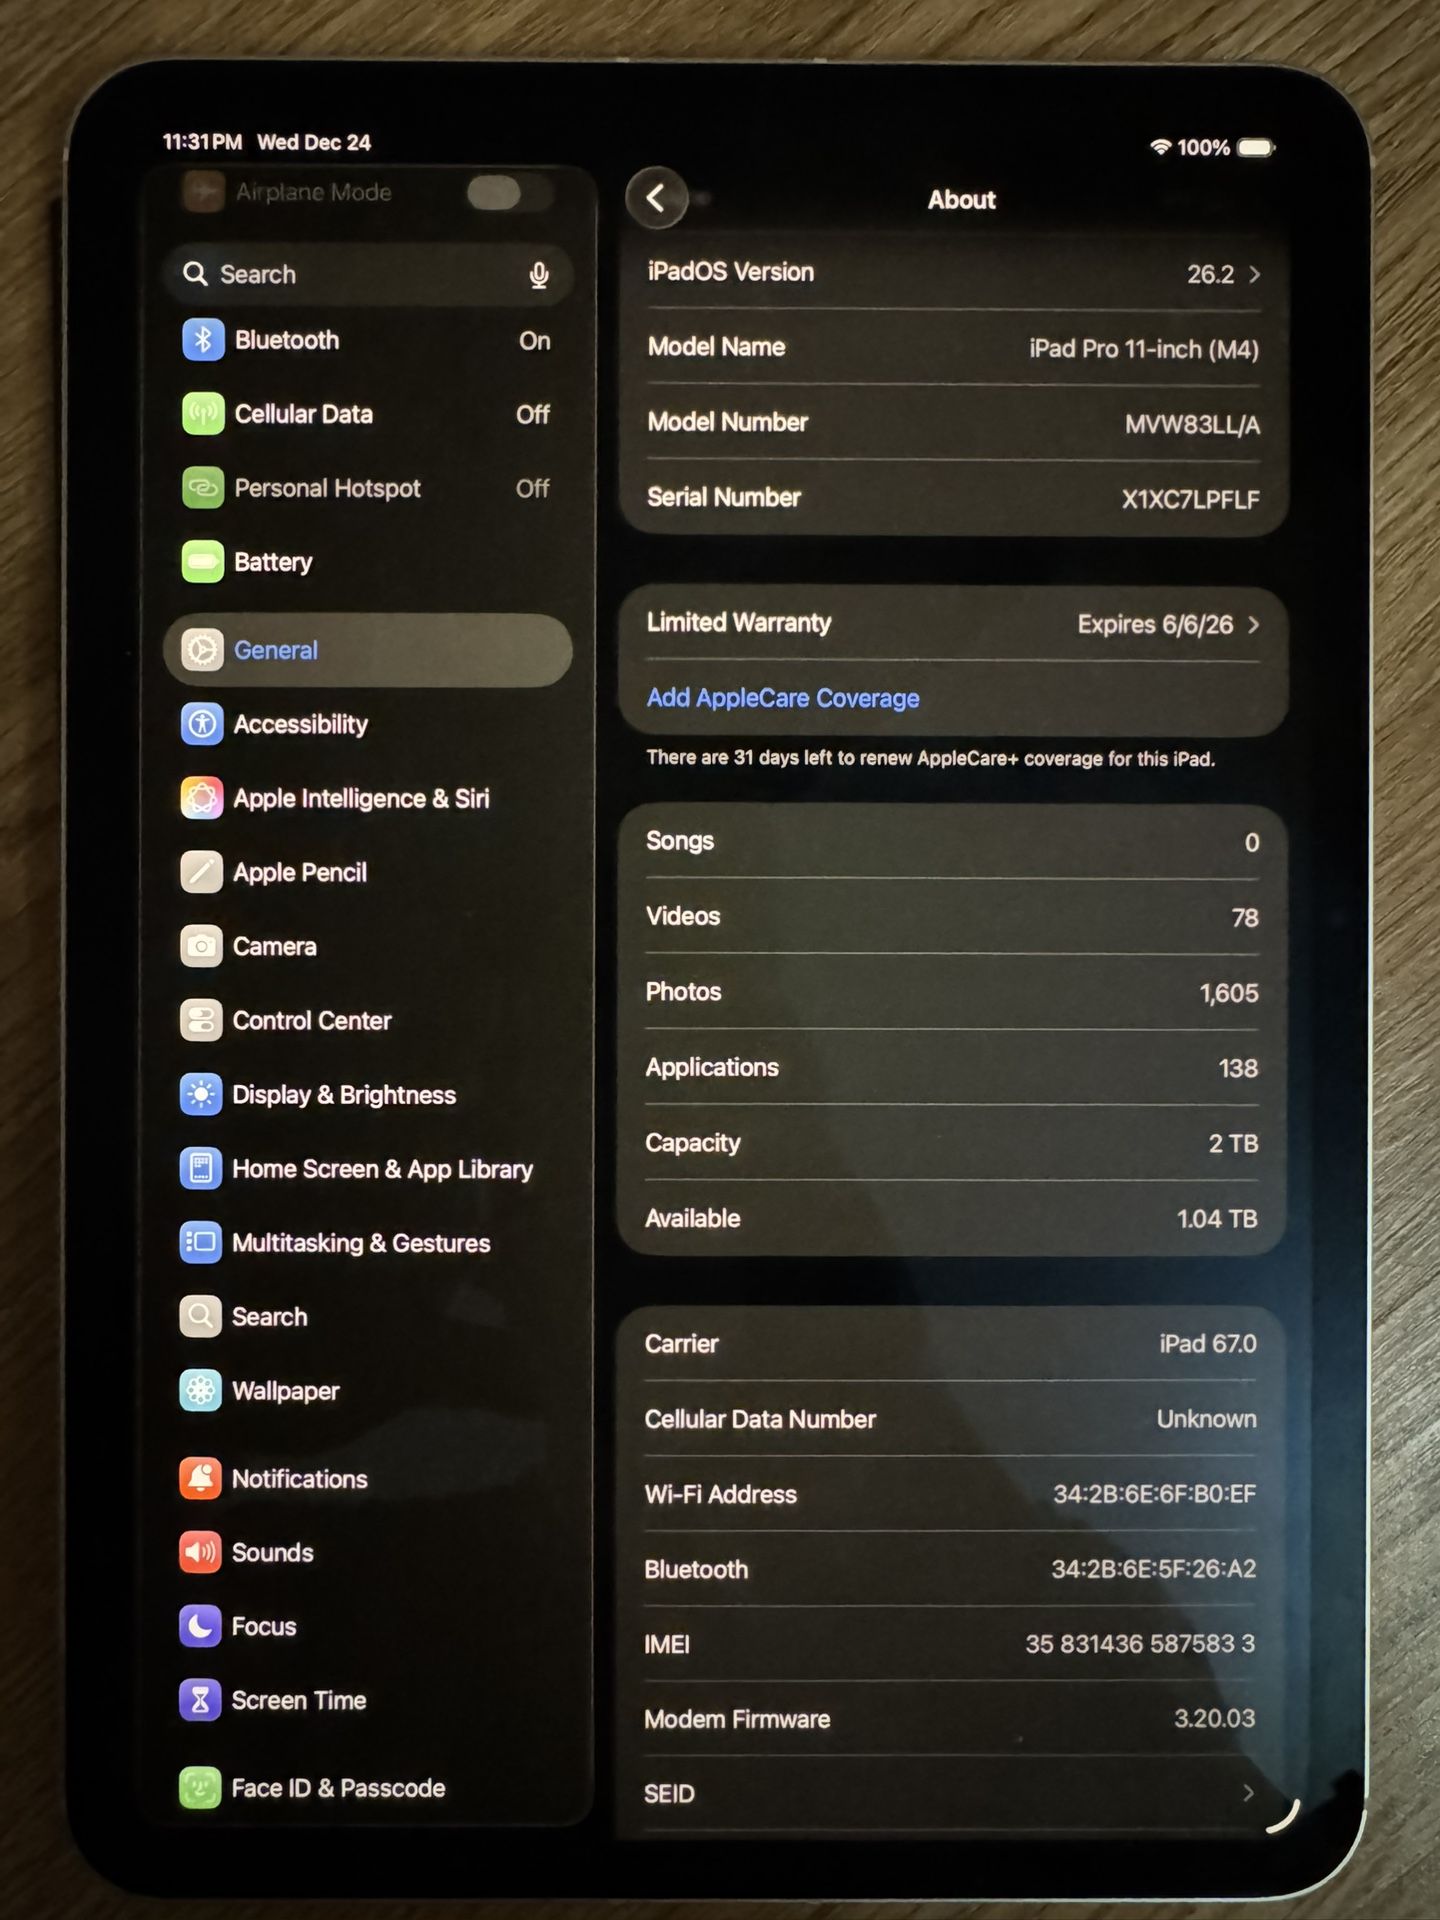Tap Serial Number X1XC7LPFLF
The width and height of the screenshot is (1440, 1920).
(x=953, y=498)
